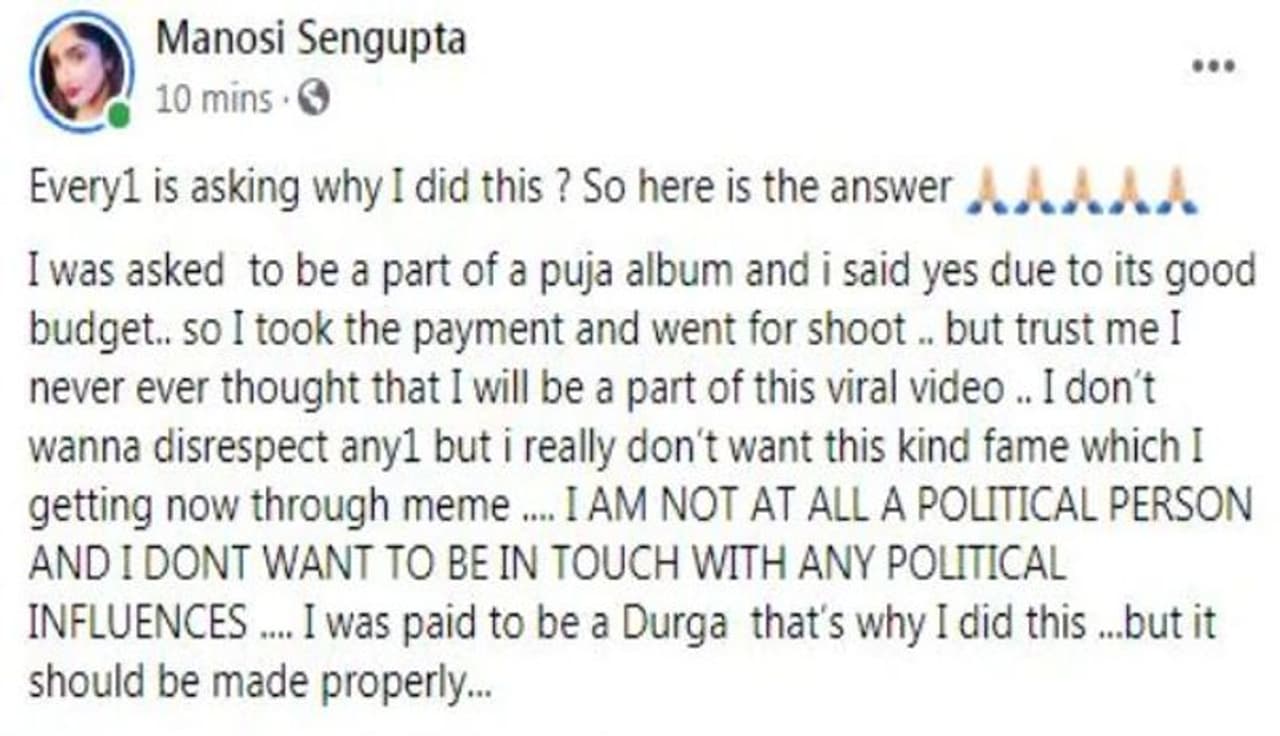Open the post via 10 mins timestamp

coord(214,99)
